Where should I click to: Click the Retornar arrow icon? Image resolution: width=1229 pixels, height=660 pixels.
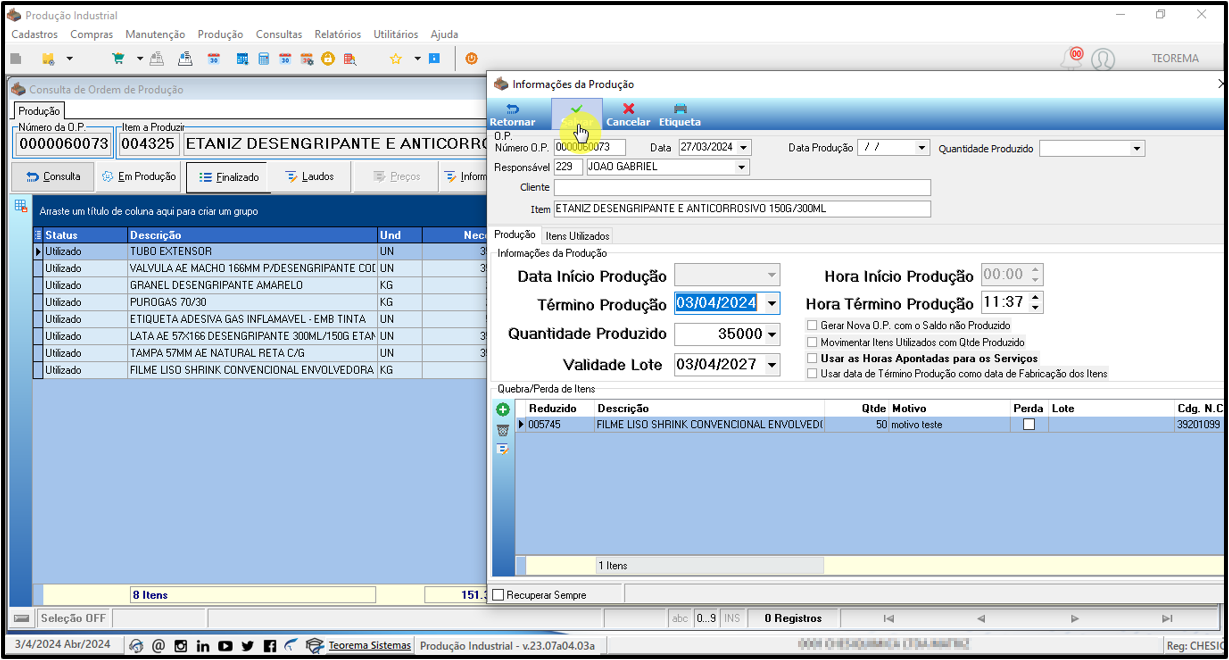click(x=512, y=108)
